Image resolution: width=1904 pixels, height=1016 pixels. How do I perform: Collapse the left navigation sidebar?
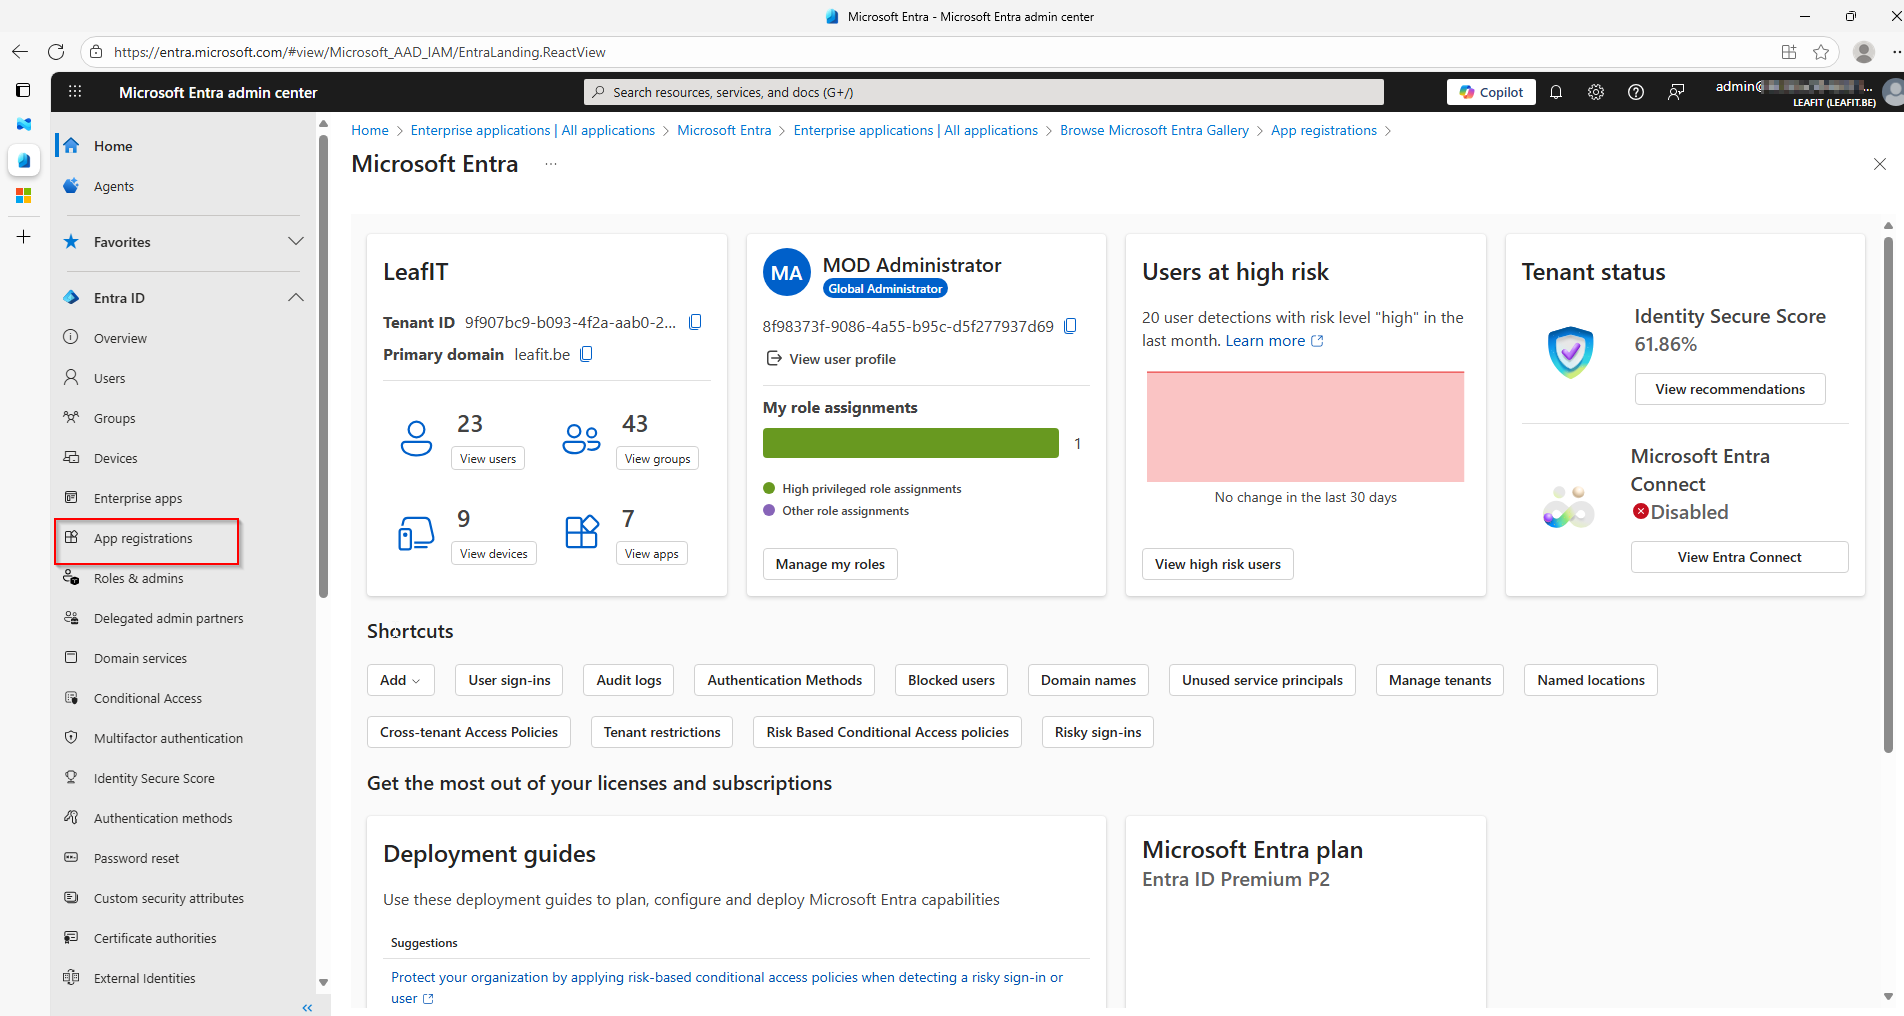(307, 1007)
